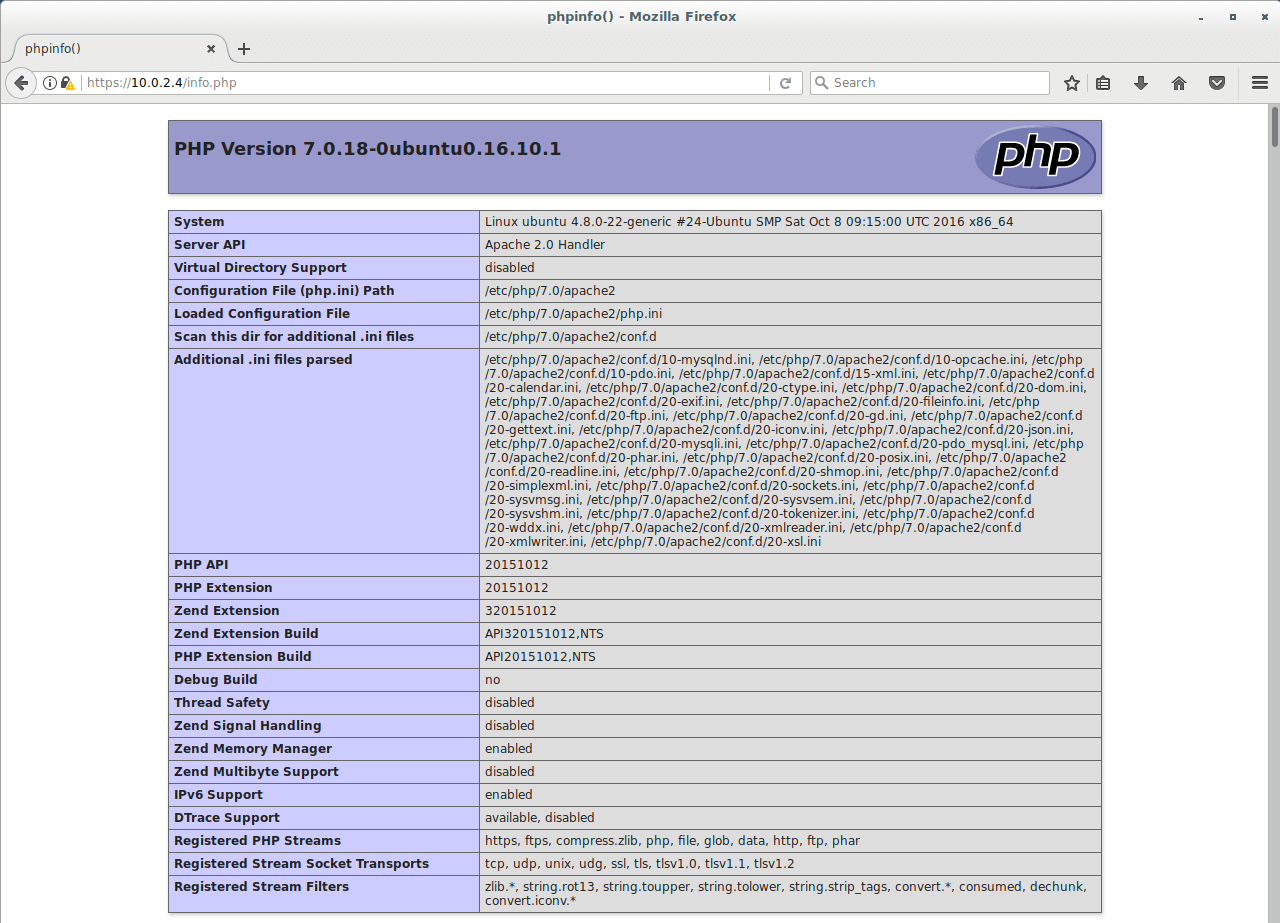This screenshot has width=1280, height=923.
Task: Save the page to Pocket
Action: [x=1217, y=83]
